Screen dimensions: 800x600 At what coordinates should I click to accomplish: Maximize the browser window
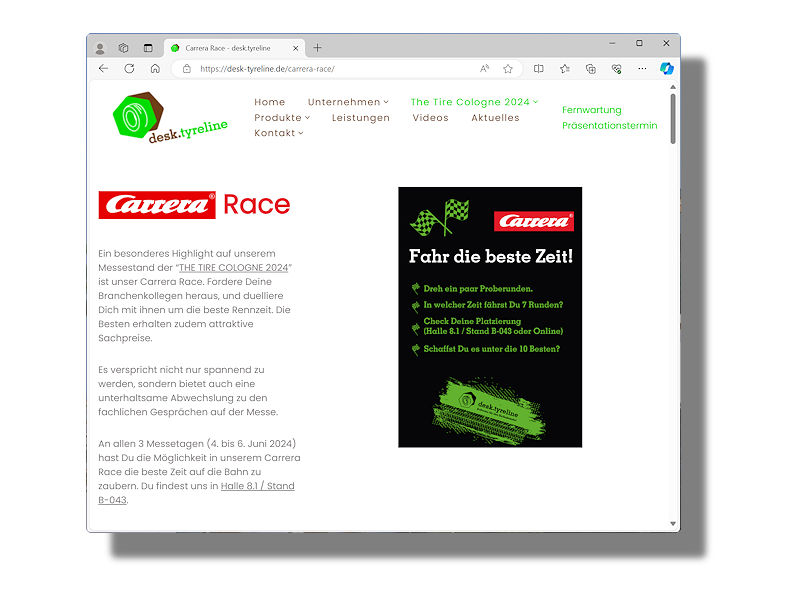click(639, 43)
